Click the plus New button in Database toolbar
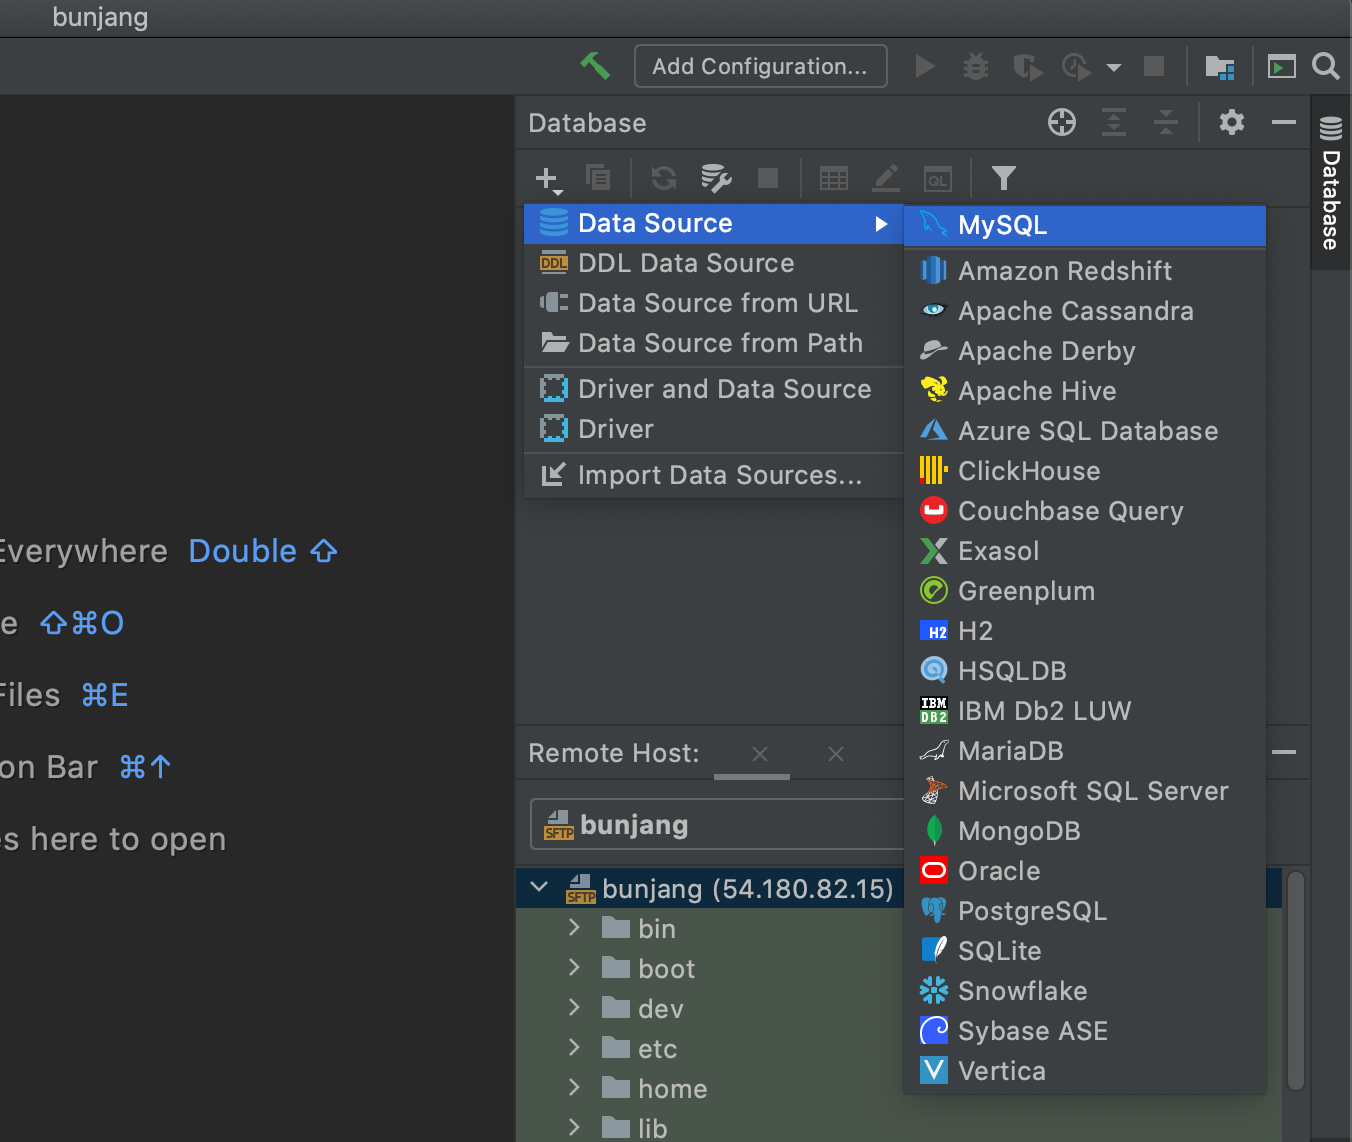 (548, 179)
